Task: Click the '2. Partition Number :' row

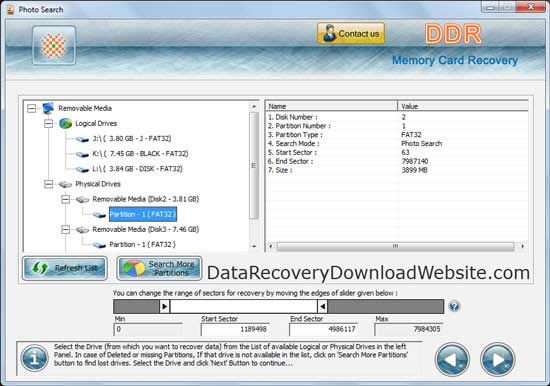Action: click(x=397, y=126)
